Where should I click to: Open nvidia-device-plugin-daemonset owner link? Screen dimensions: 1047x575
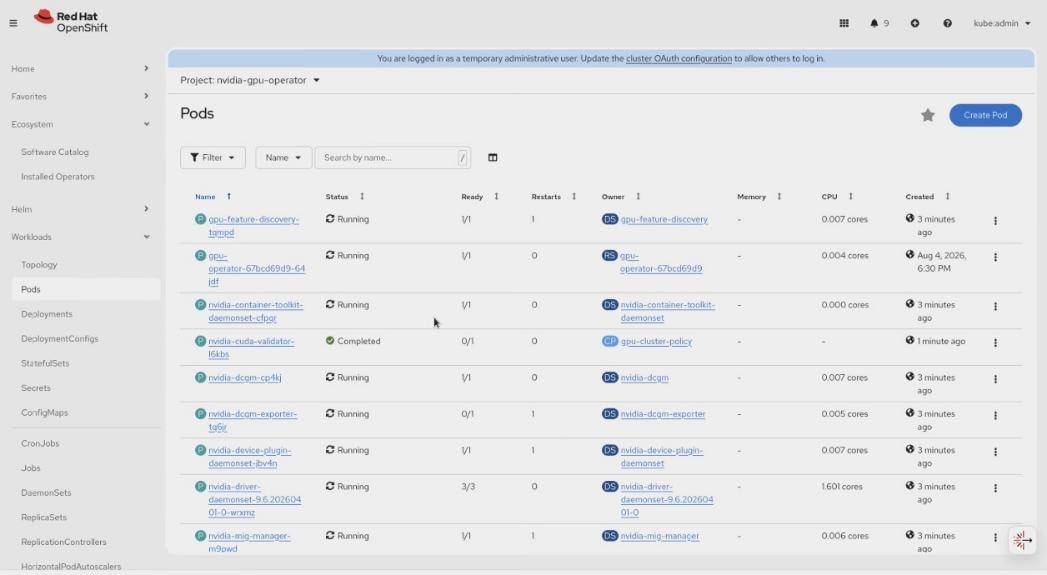[661, 457]
